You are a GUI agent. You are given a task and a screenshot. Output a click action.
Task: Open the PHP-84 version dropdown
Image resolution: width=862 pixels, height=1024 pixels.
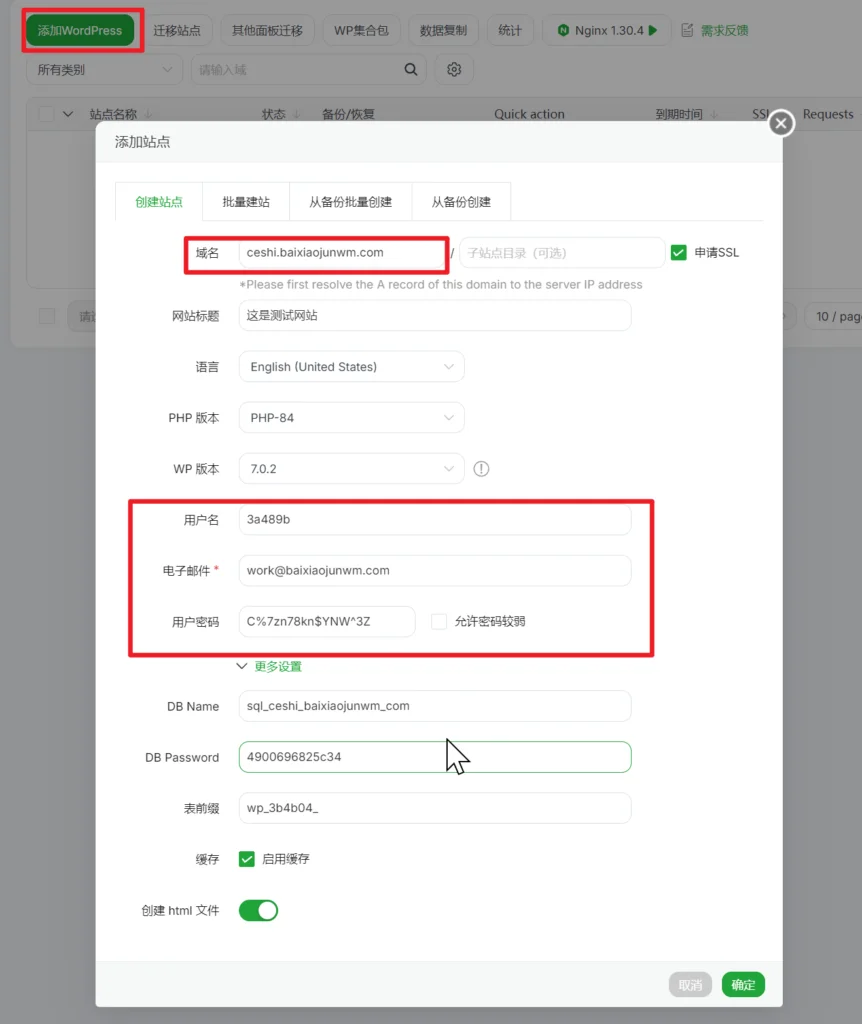(351, 418)
